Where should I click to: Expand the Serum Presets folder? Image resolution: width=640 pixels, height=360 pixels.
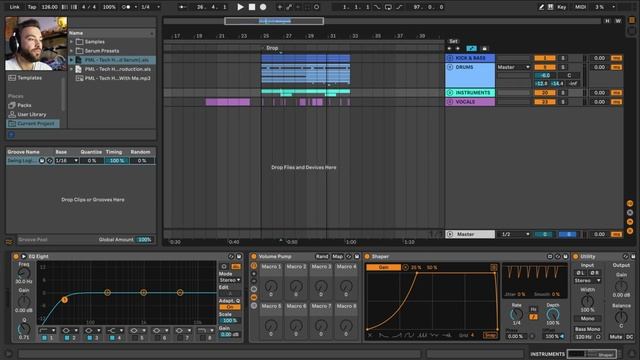(x=72, y=51)
